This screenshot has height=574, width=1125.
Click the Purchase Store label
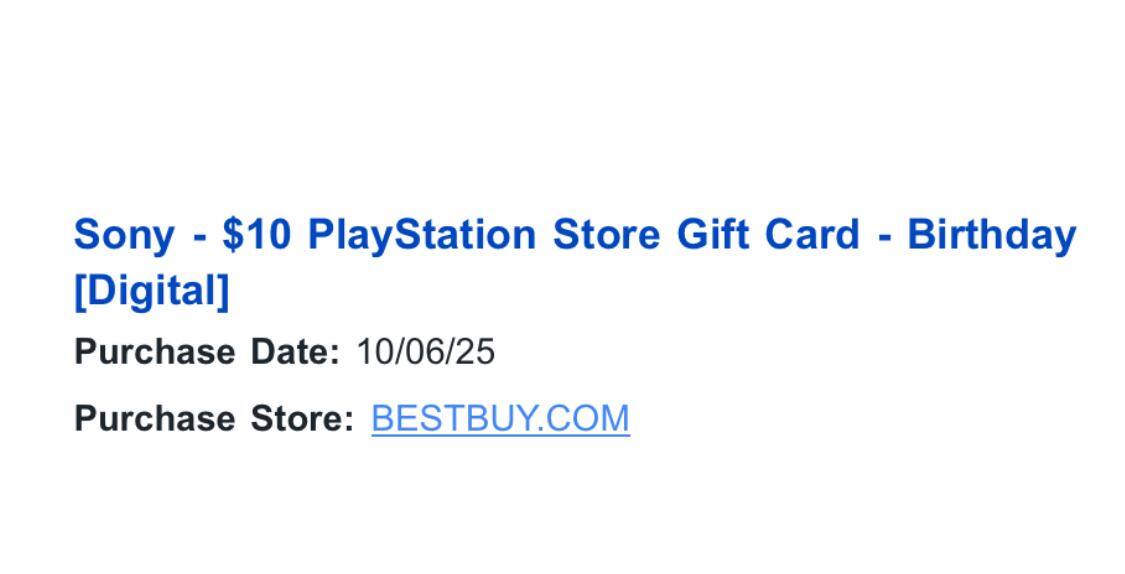pos(214,418)
